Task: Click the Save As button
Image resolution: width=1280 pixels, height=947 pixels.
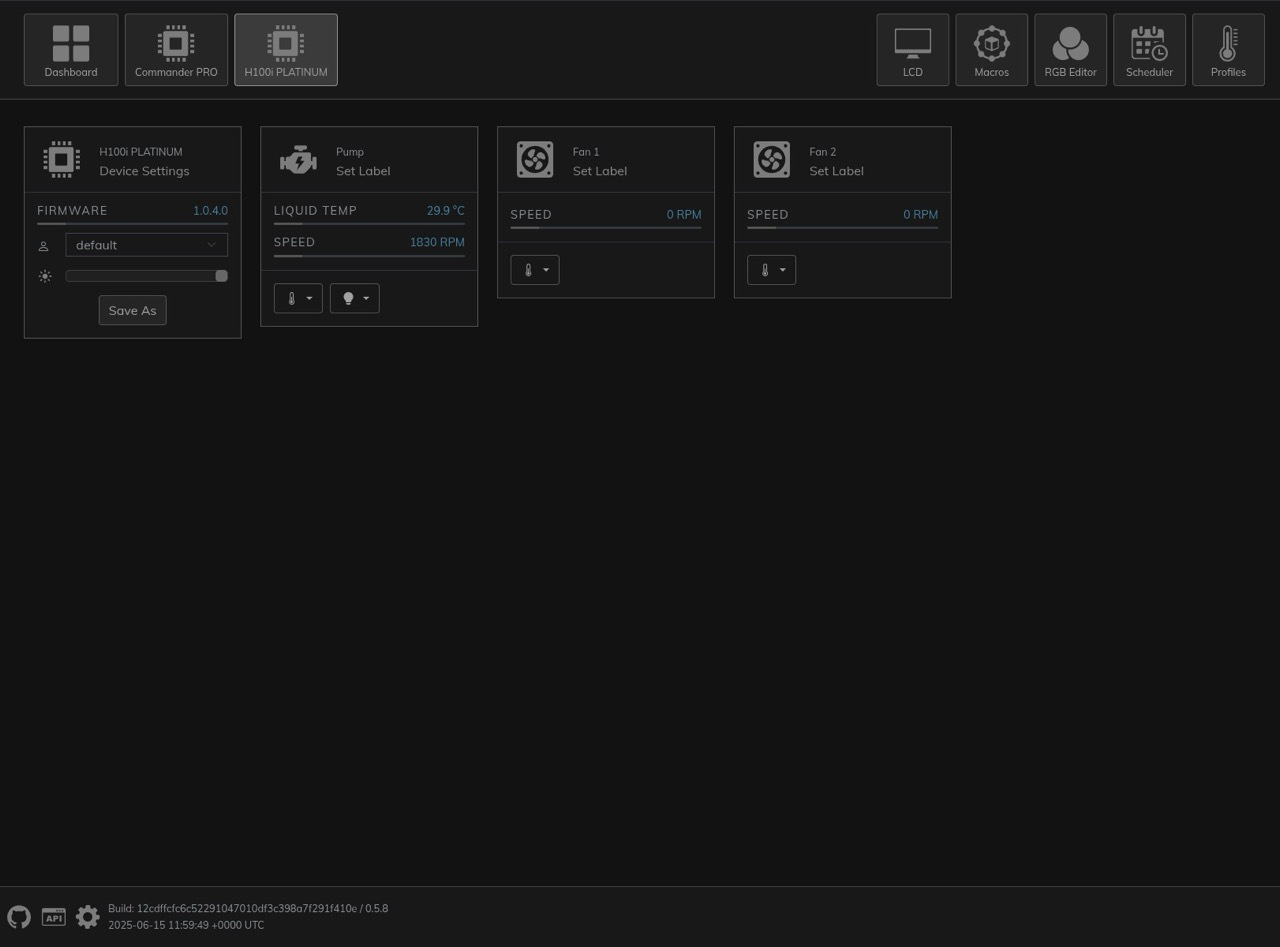Action: pyautogui.click(x=132, y=311)
